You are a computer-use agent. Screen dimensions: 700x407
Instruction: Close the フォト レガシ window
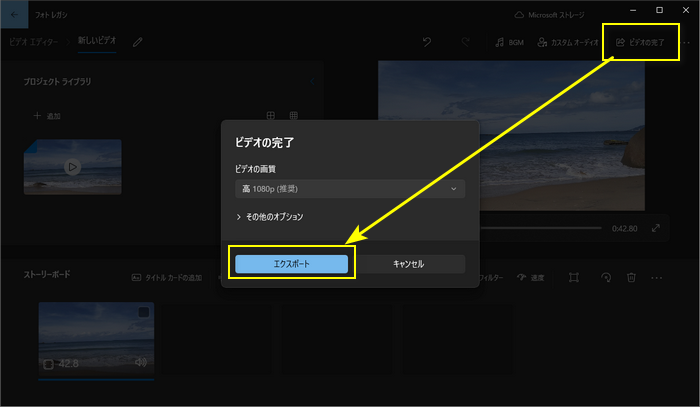coord(686,10)
